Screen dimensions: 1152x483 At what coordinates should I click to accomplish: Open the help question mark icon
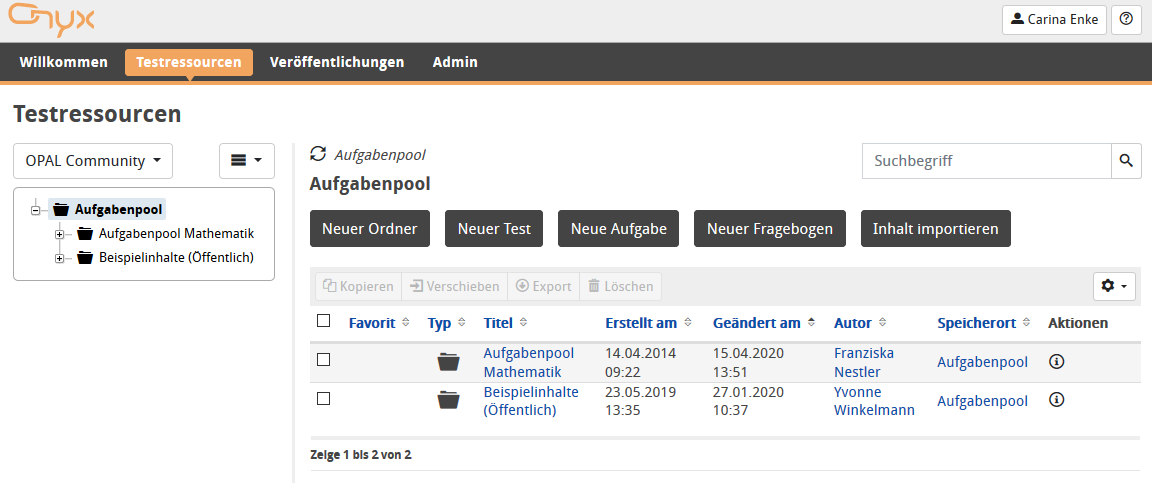(x=1126, y=20)
